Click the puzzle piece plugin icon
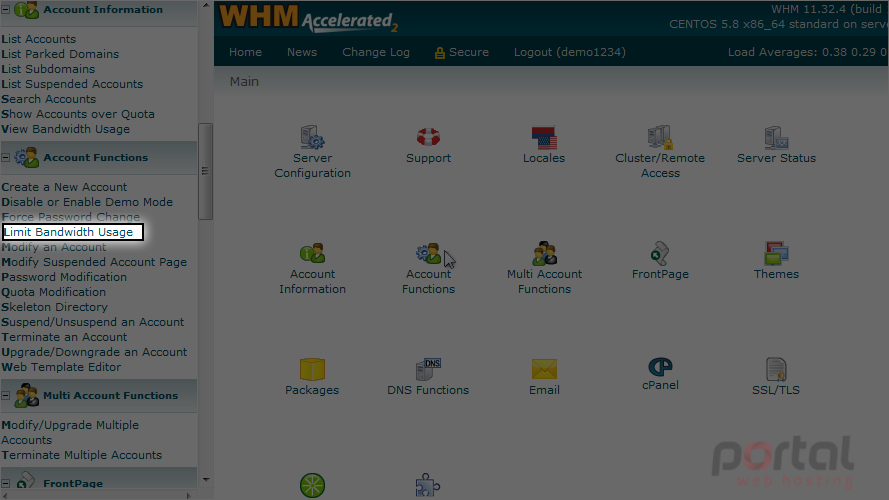The height and width of the screenshot is (500, 889). (x=428, y=486)
